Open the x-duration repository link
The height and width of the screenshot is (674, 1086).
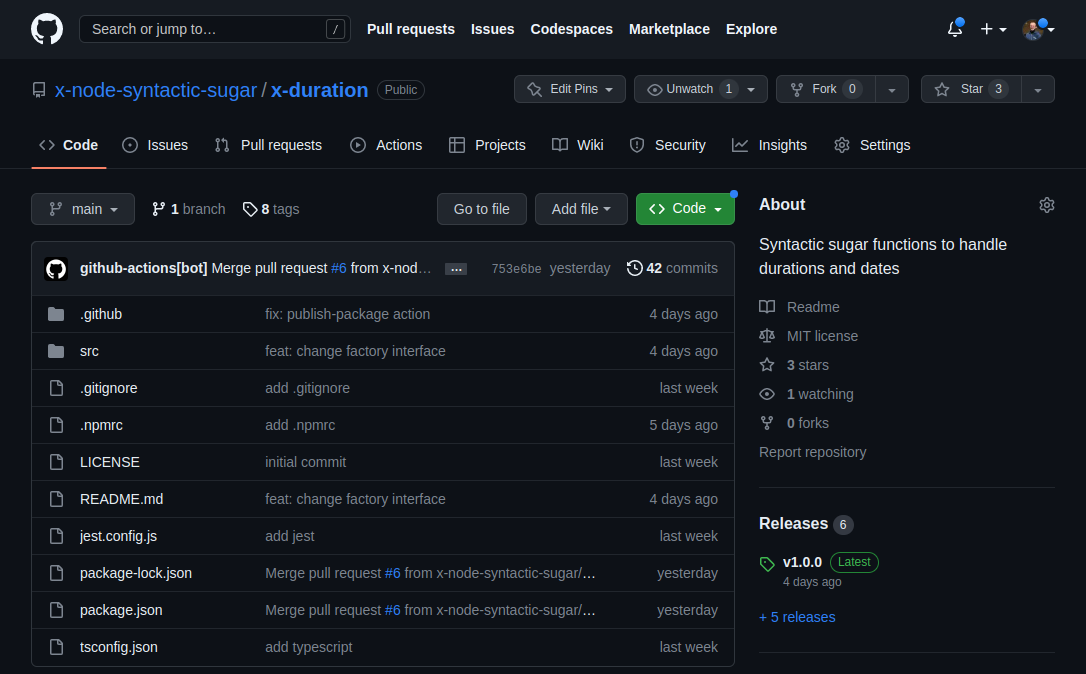pyautogui.click(x=319, y=90)
